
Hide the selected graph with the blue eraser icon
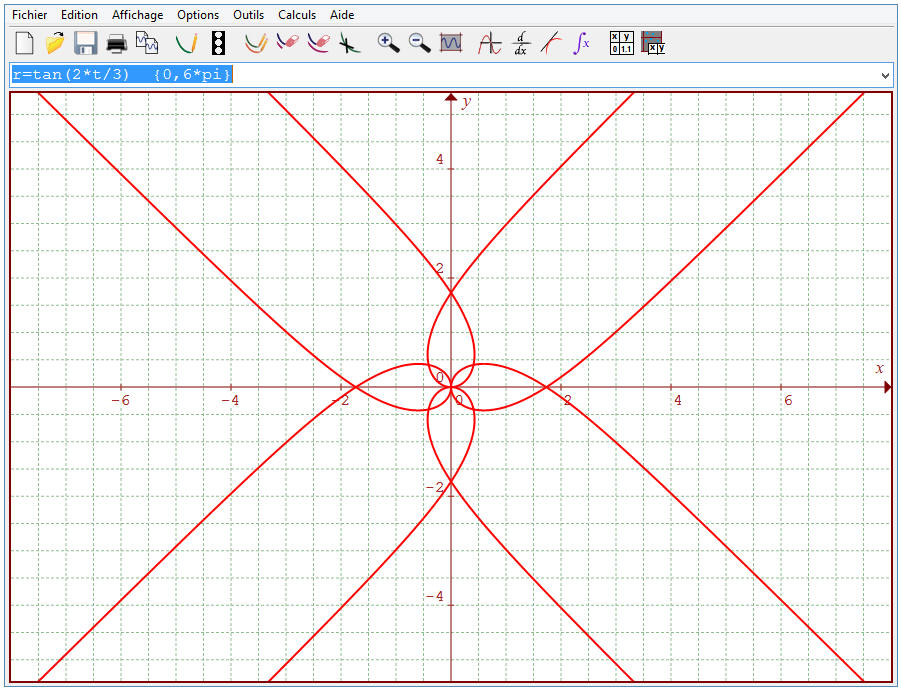point(287,43)
